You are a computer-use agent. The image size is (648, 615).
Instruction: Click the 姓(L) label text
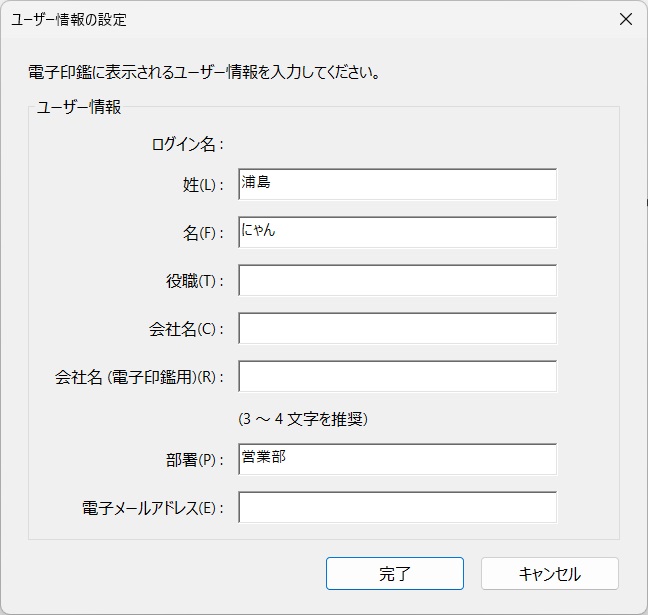[198, 185]
